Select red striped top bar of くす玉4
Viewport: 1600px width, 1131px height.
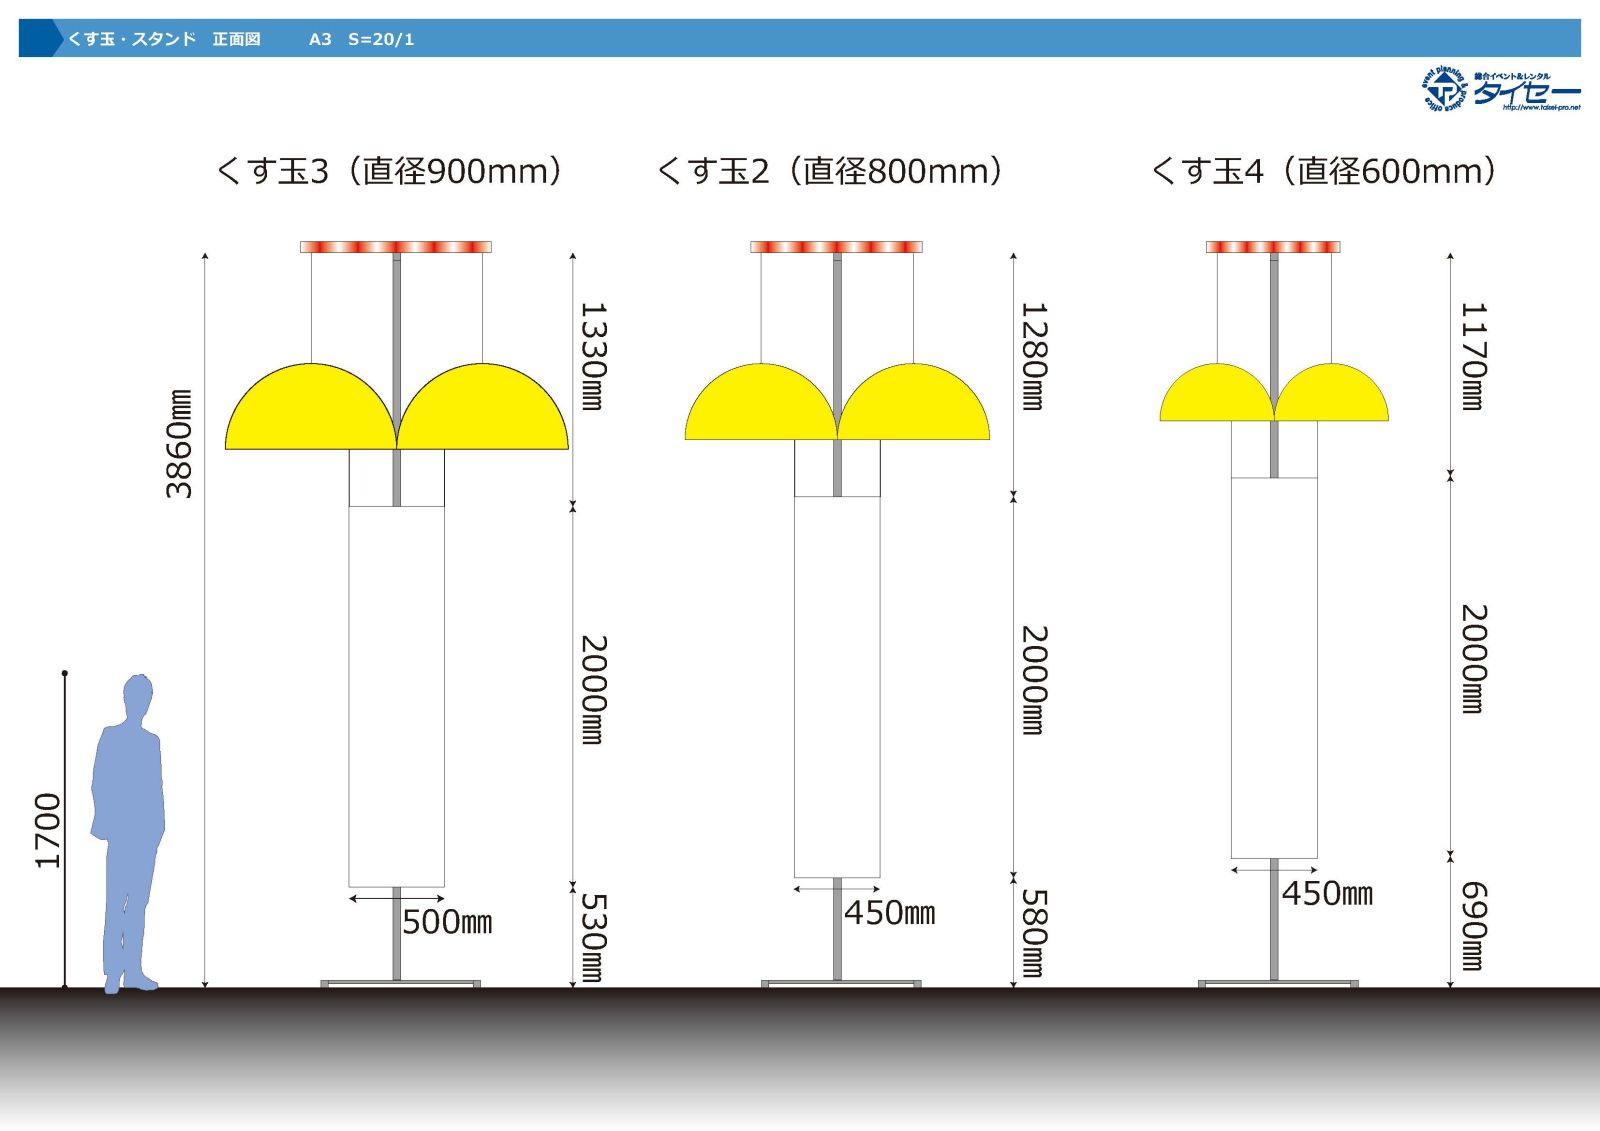[1273, 247]
